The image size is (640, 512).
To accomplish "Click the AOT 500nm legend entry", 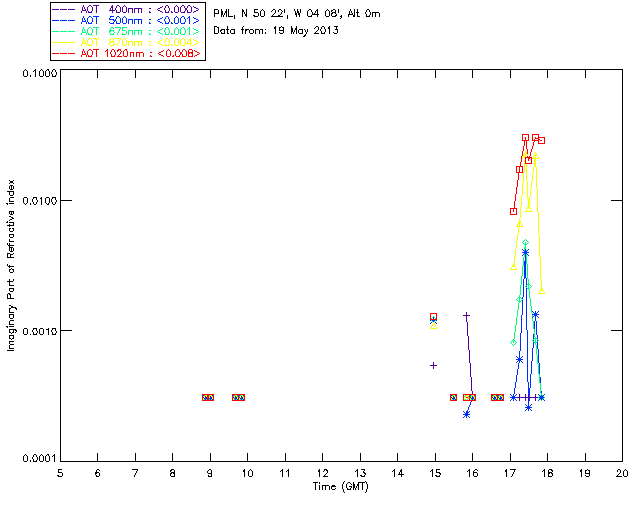I will (127, 20).
